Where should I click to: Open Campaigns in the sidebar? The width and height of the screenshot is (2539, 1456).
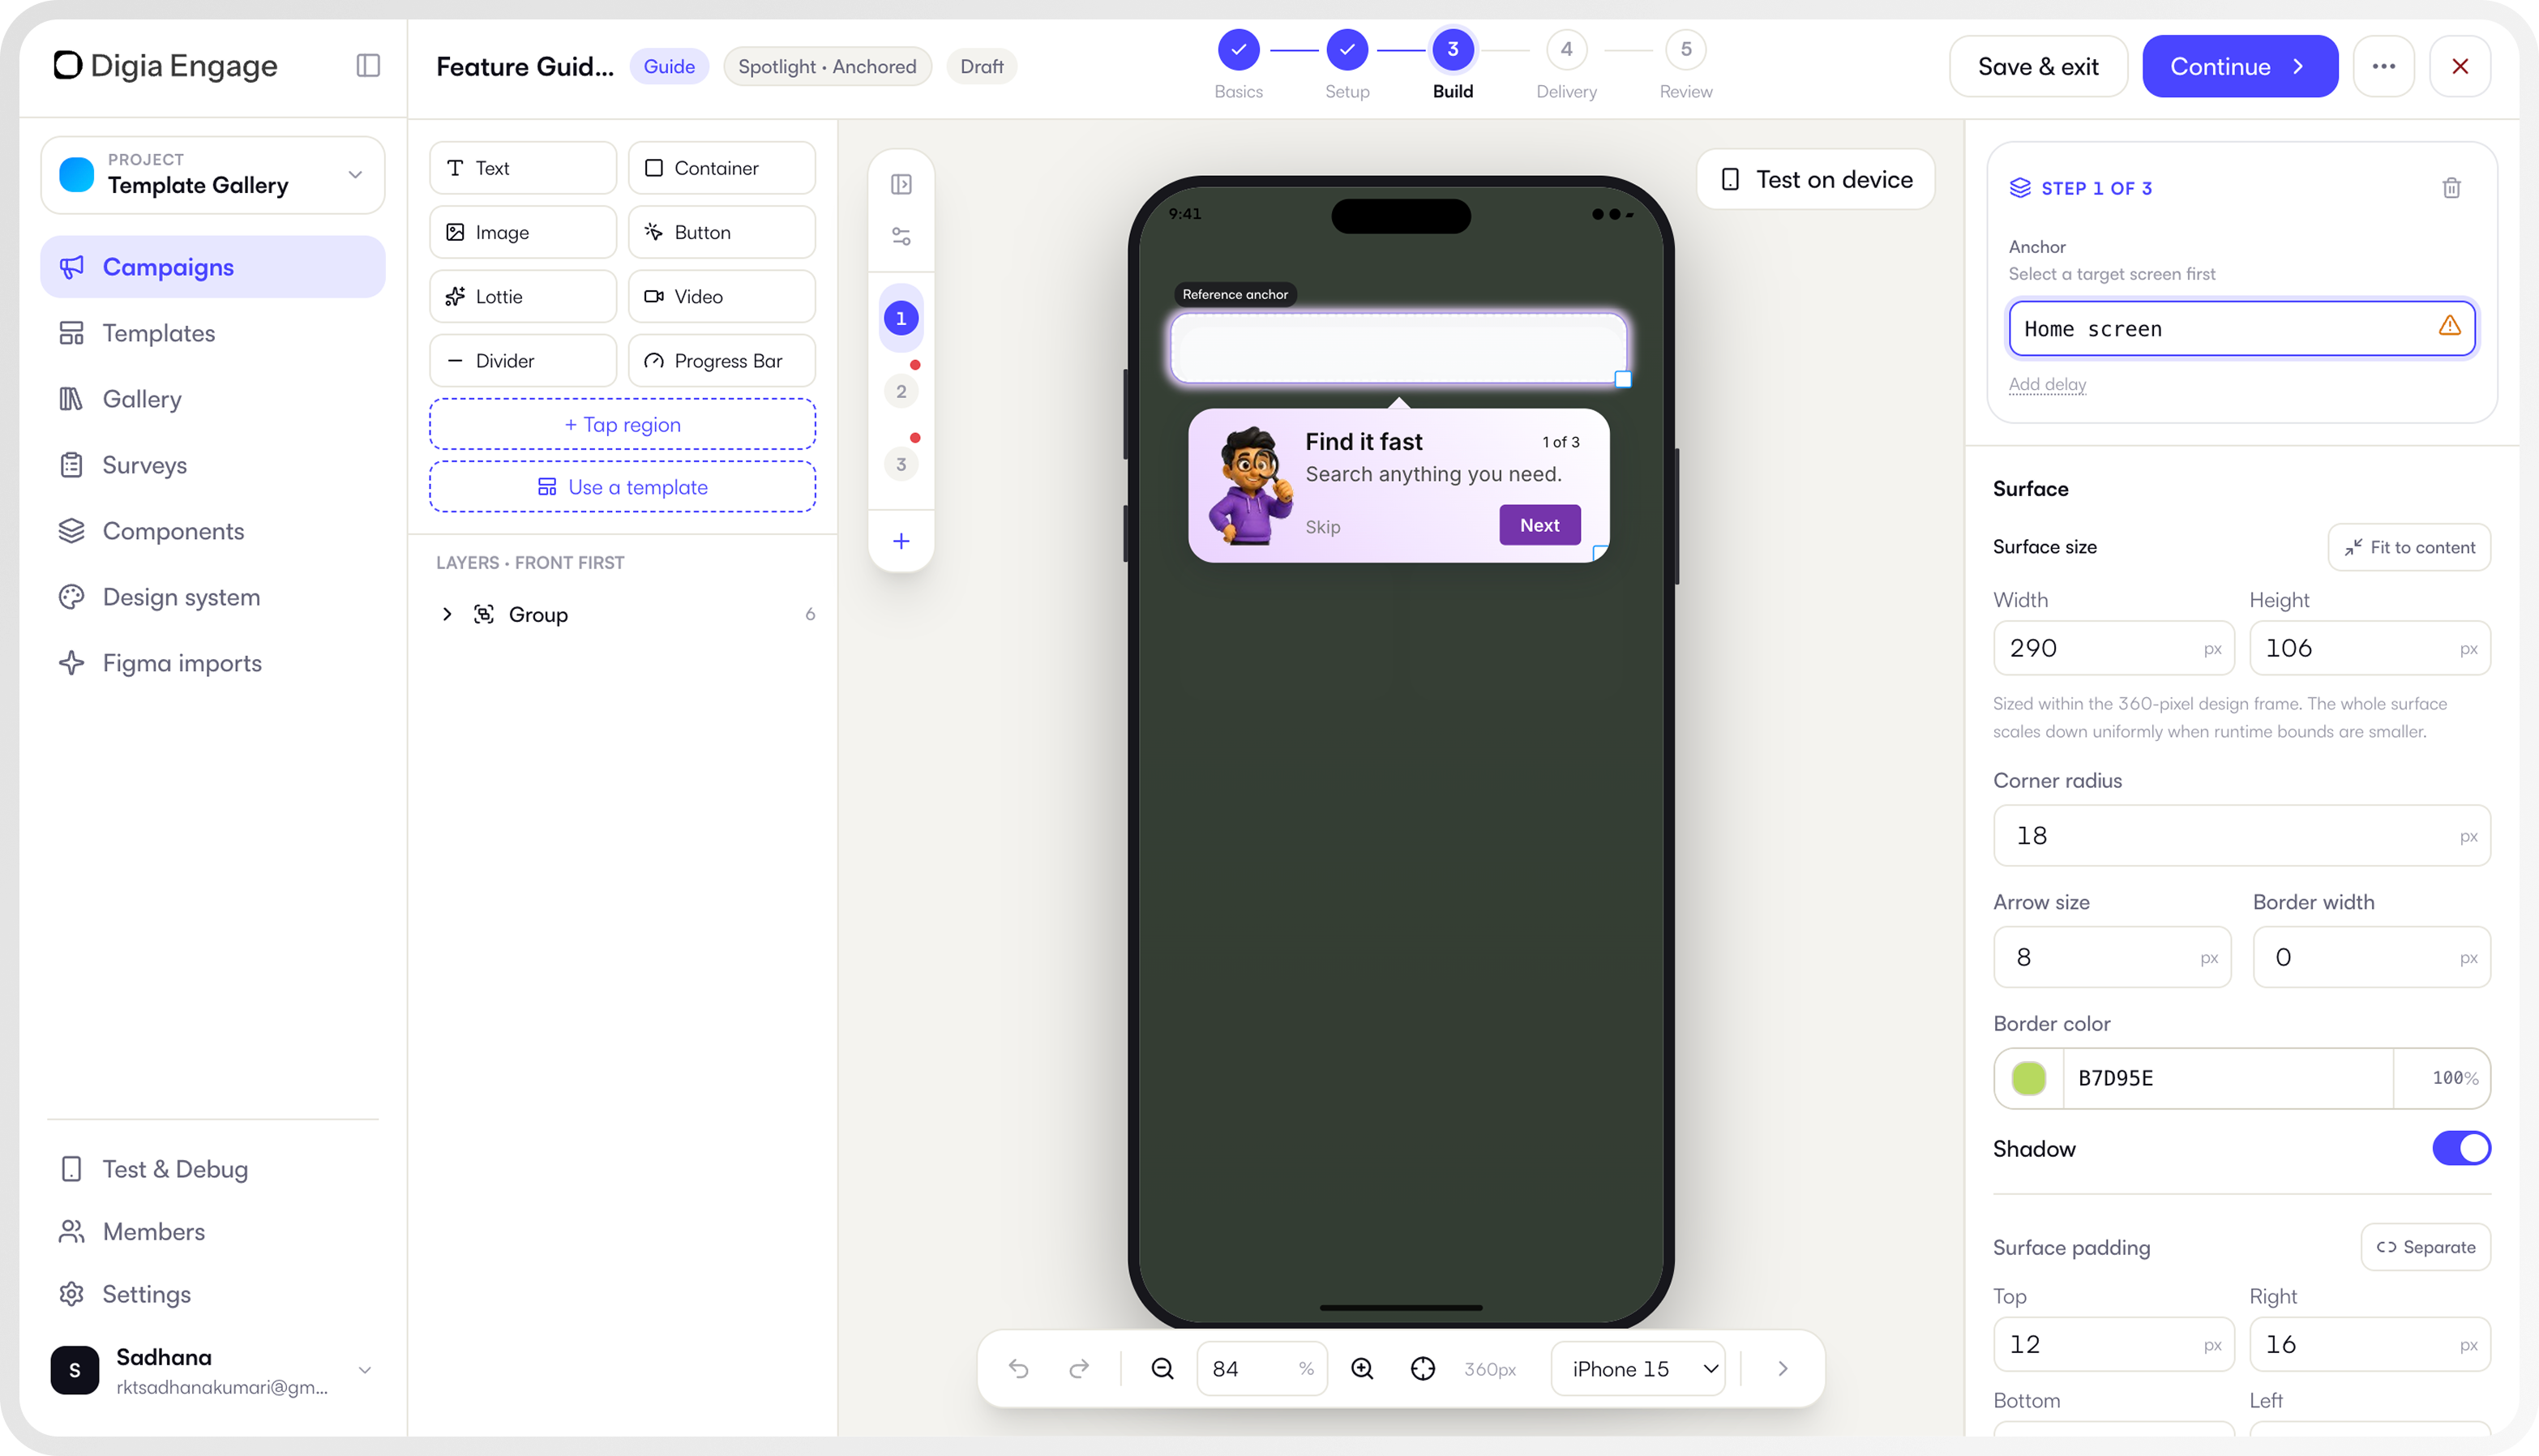(x=213, y=267)
